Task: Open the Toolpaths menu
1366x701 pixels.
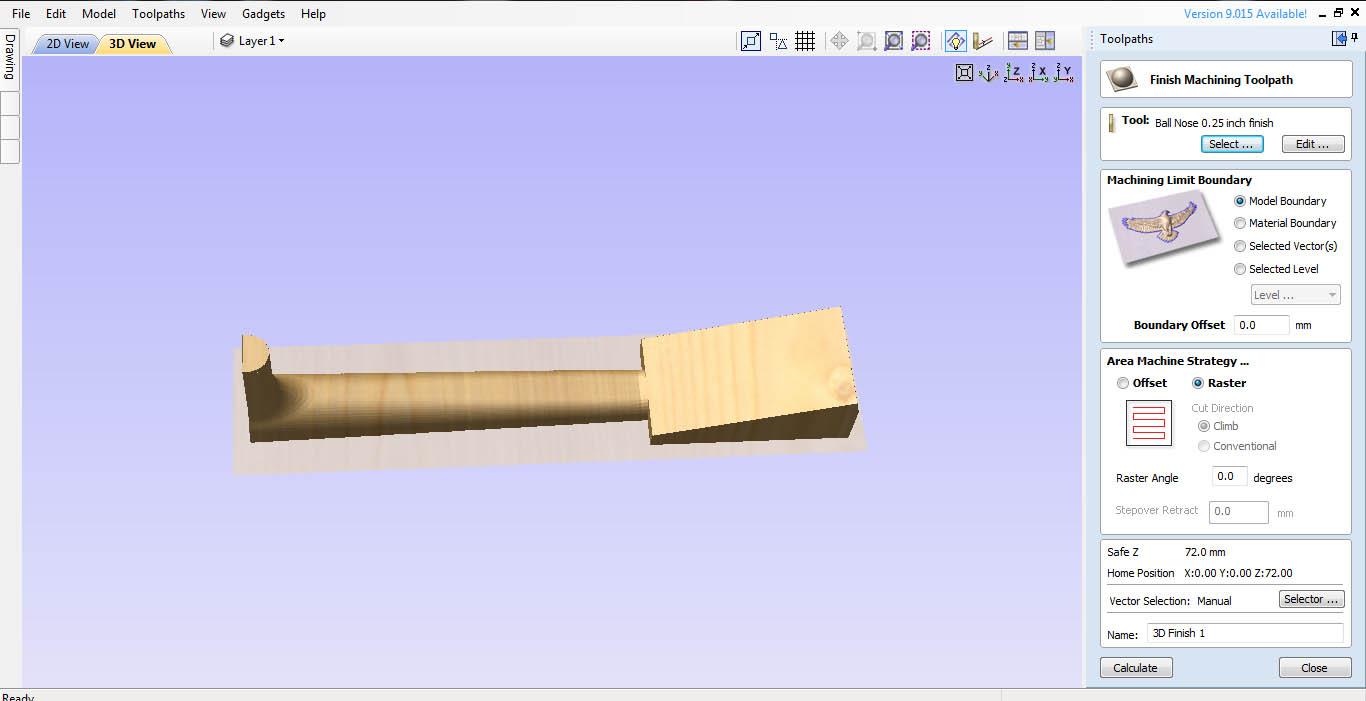Action: (158, 14)
